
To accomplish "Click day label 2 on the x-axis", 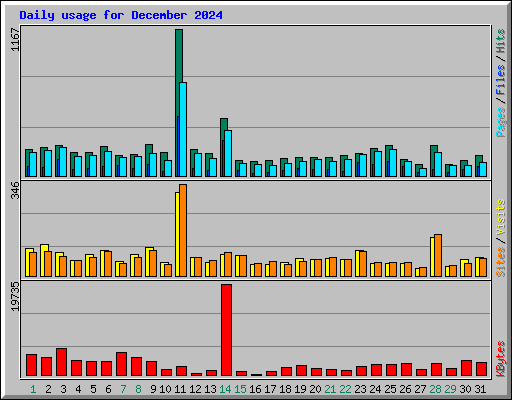I will pos(48,389).
